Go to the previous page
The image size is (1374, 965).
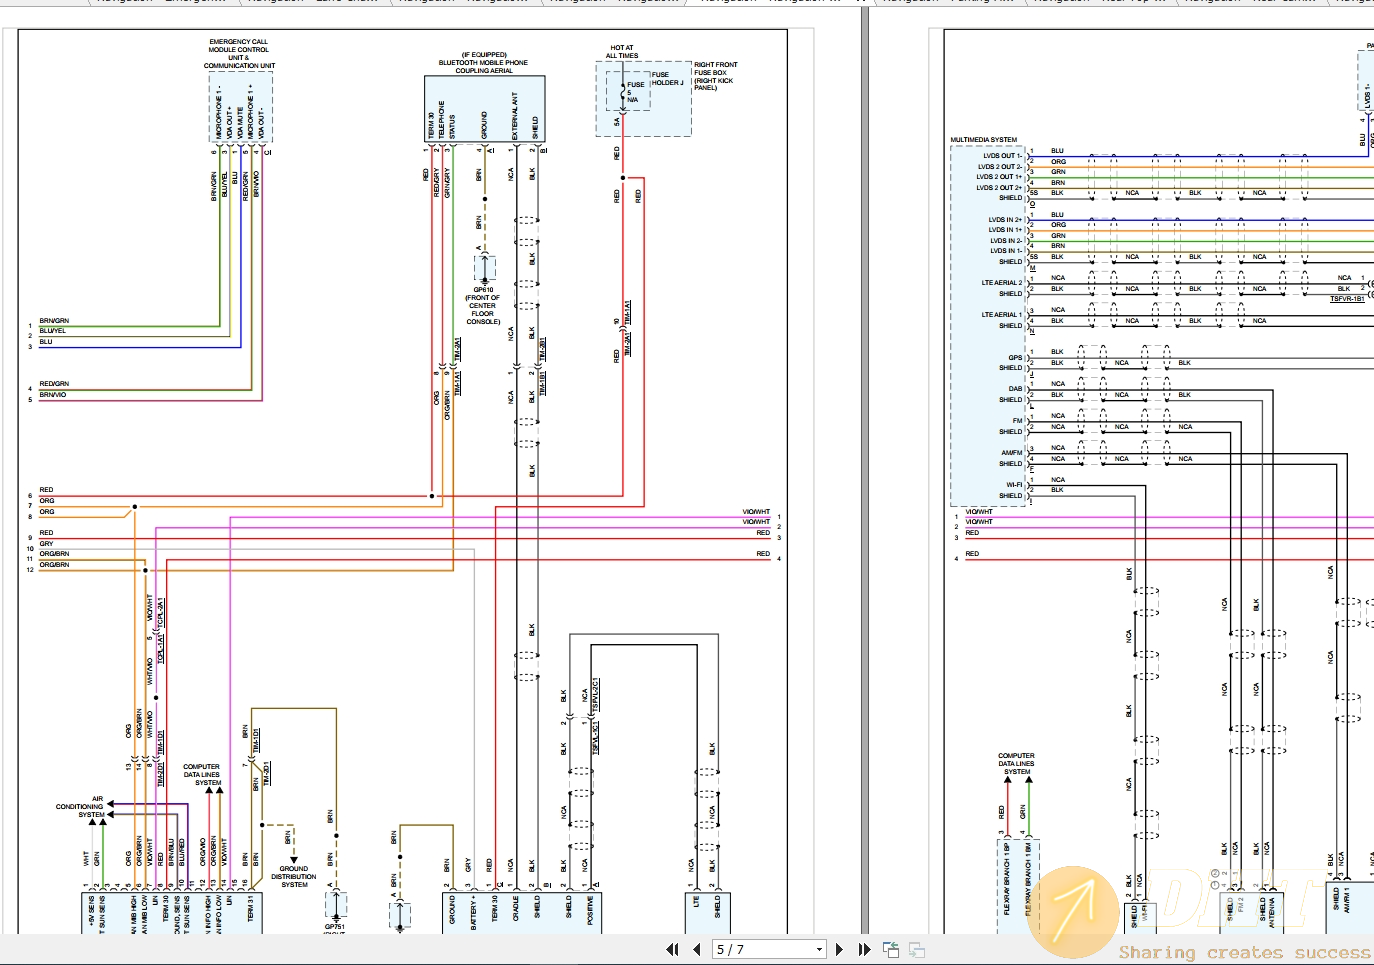(696, 949)
